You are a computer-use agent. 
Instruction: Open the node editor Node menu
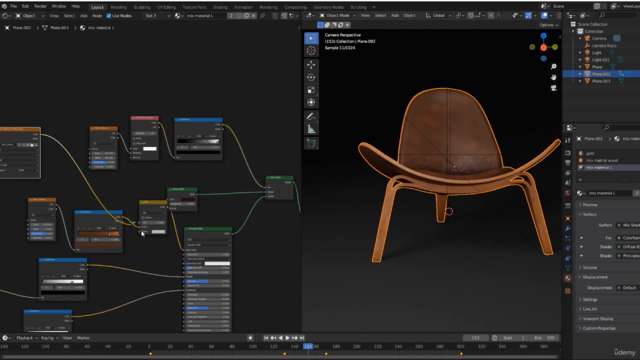click(x=97, y=16)
